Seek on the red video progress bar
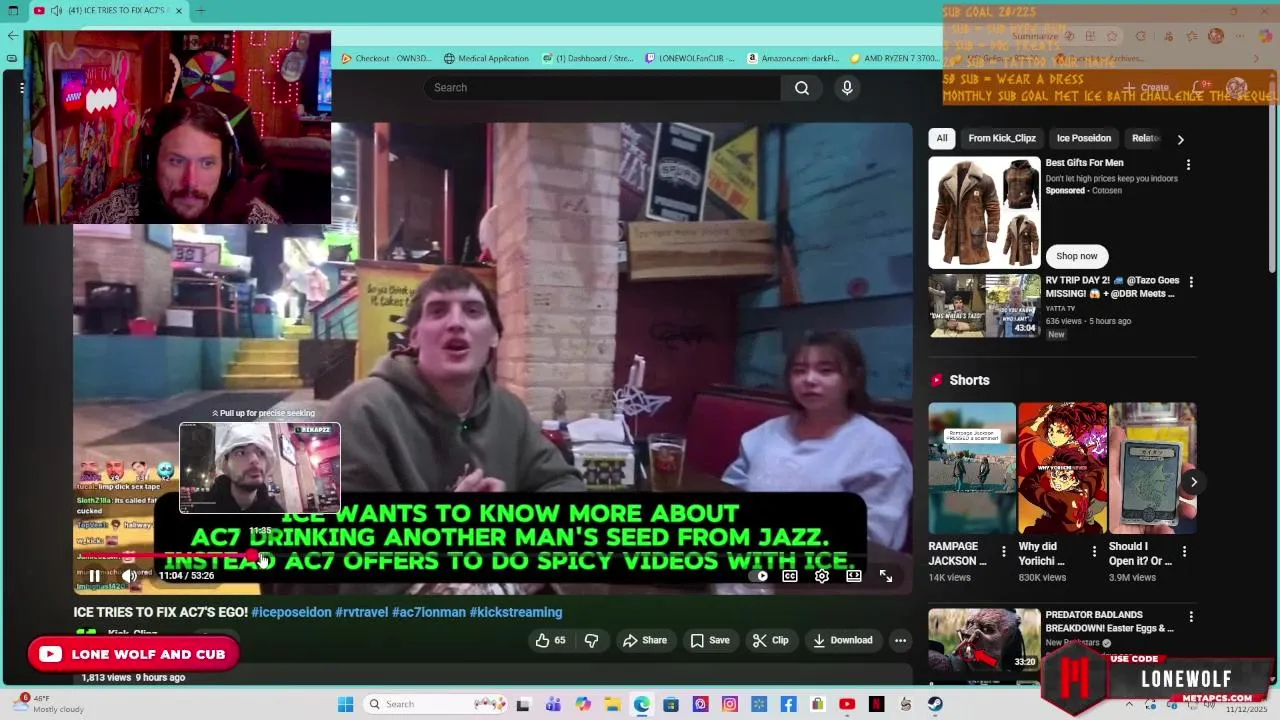The width and height of the screenshot is (1280, 720). pyautogui.click(x=494, y=556)
